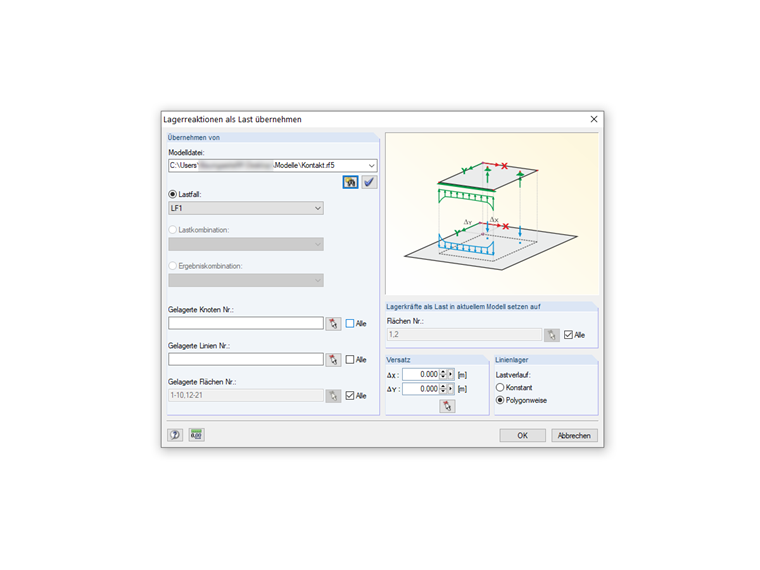Click the ΔY offset value field
This screenshot has width=760, height=570.
(x=421, y=389)
